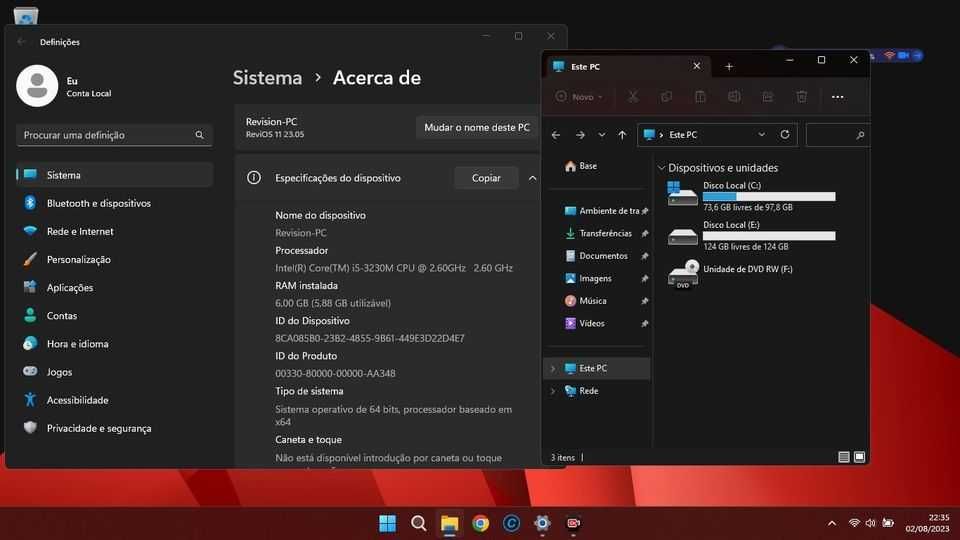Unpin Documentos from quick access
960x540 pixels.
tap(645, 256)
